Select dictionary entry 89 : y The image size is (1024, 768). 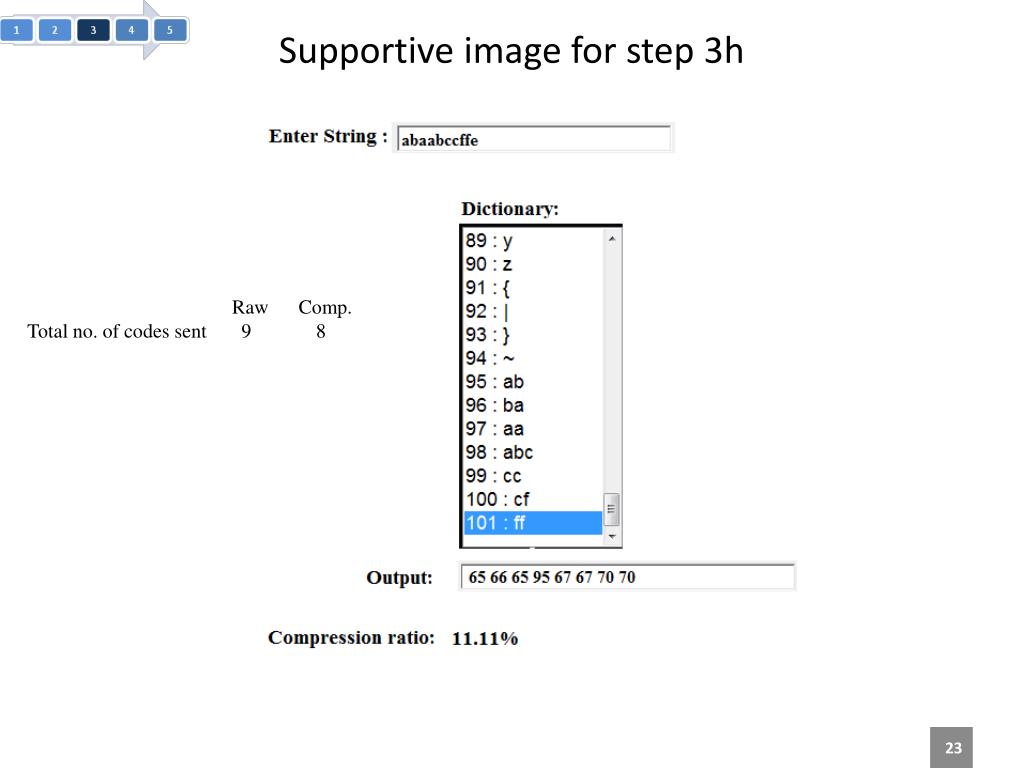point(533,240)
